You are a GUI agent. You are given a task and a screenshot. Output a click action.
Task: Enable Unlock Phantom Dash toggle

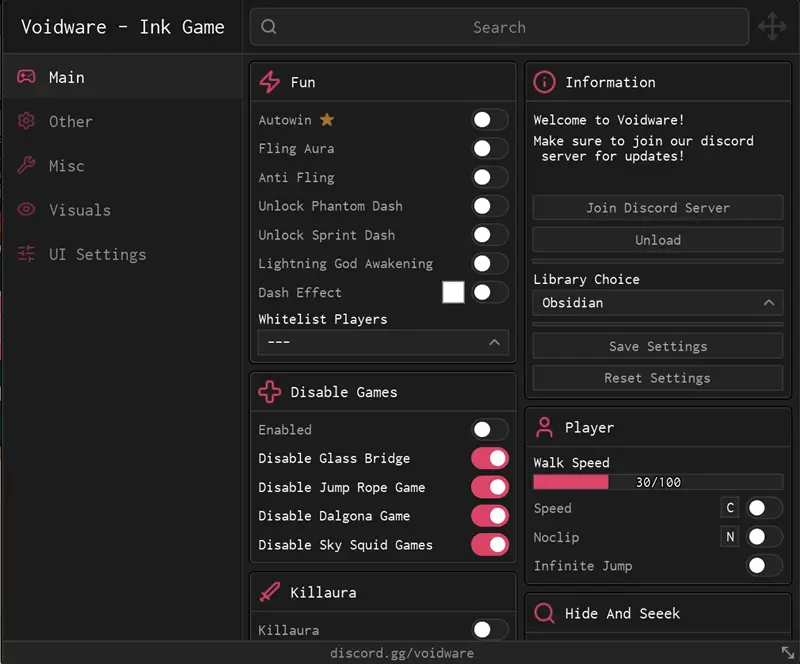(x=489, y=206)
